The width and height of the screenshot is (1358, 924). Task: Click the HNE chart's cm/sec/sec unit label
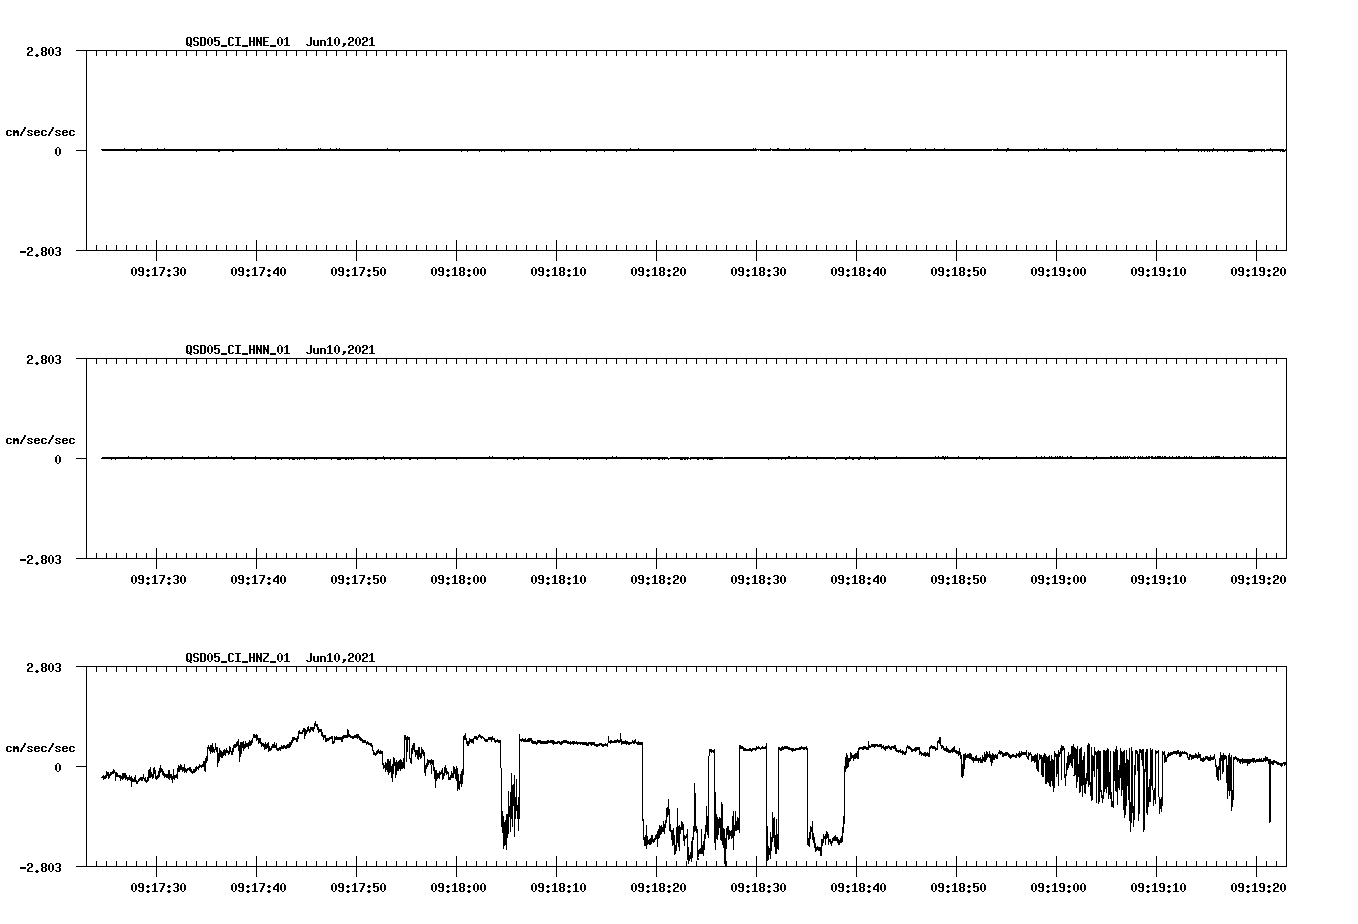click(x=40, y=132)
